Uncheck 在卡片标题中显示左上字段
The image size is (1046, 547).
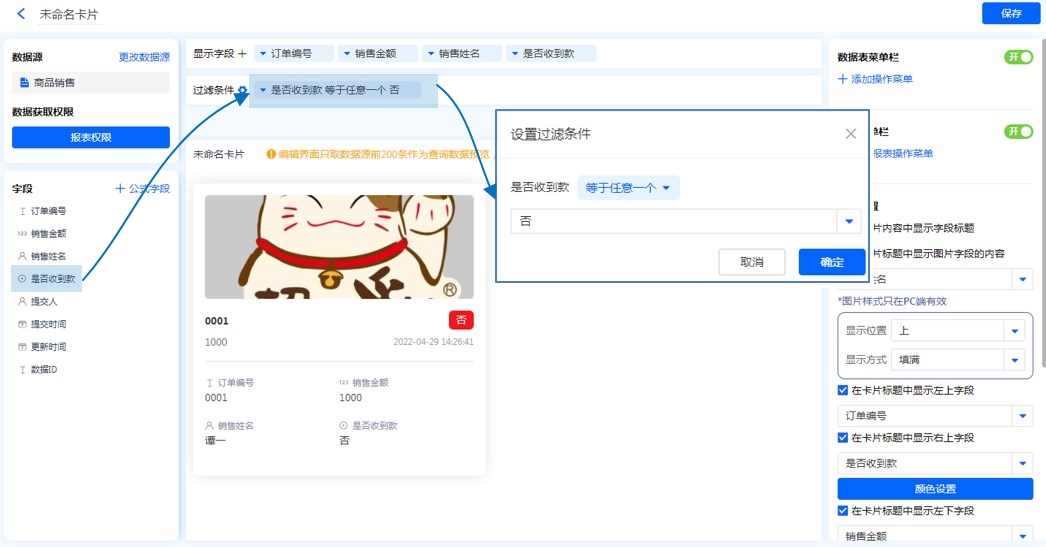tap(843, 391)
